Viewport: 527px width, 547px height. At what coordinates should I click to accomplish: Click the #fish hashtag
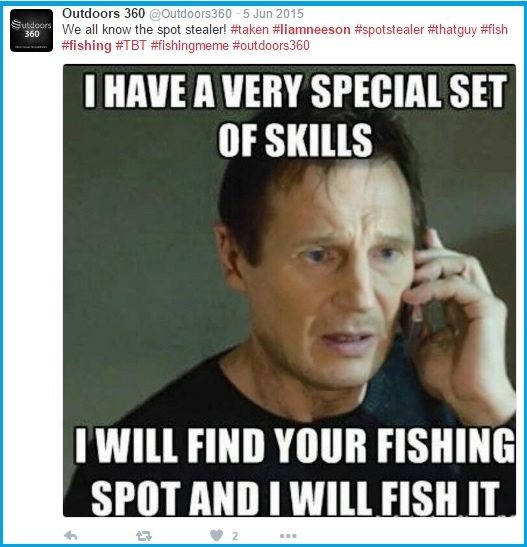coord(494,30)
